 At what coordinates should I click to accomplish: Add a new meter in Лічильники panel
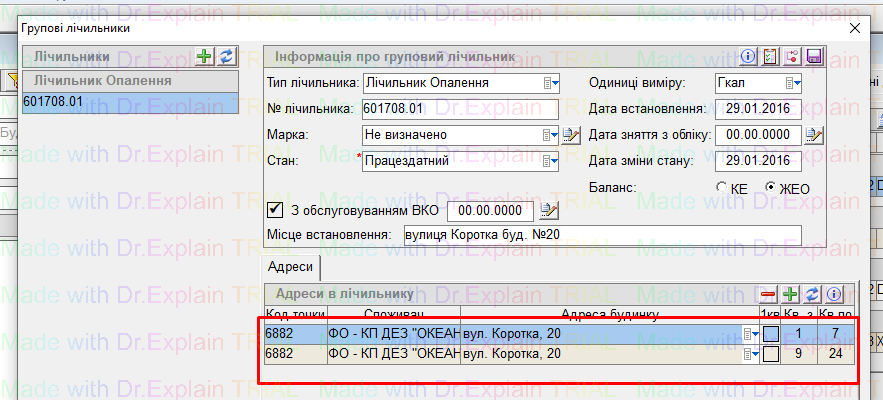click(x=205, y=56)
